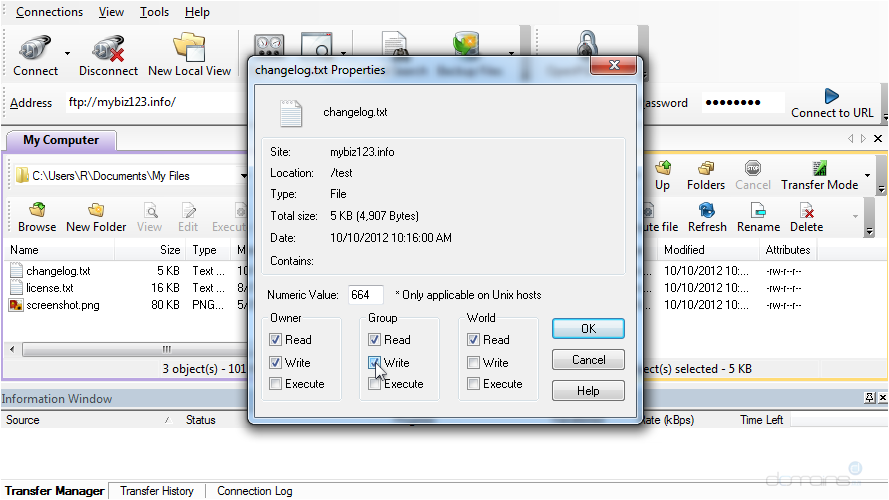Screen dimensions: 889x500
Task: Click the Cancel button in the dialog
Action: point(588,360)
